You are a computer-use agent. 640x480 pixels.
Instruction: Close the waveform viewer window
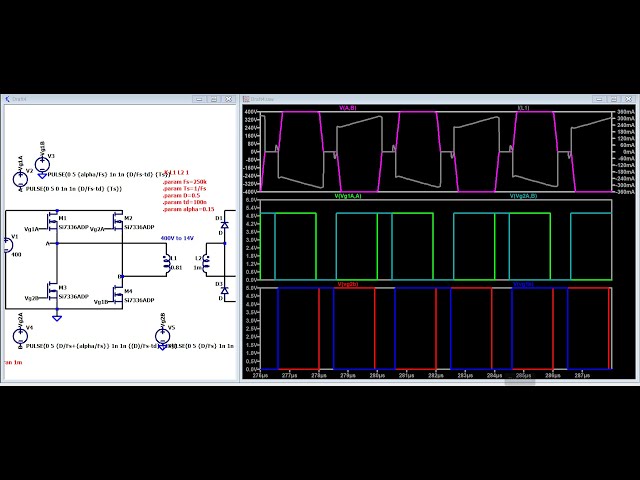[629, 99]
